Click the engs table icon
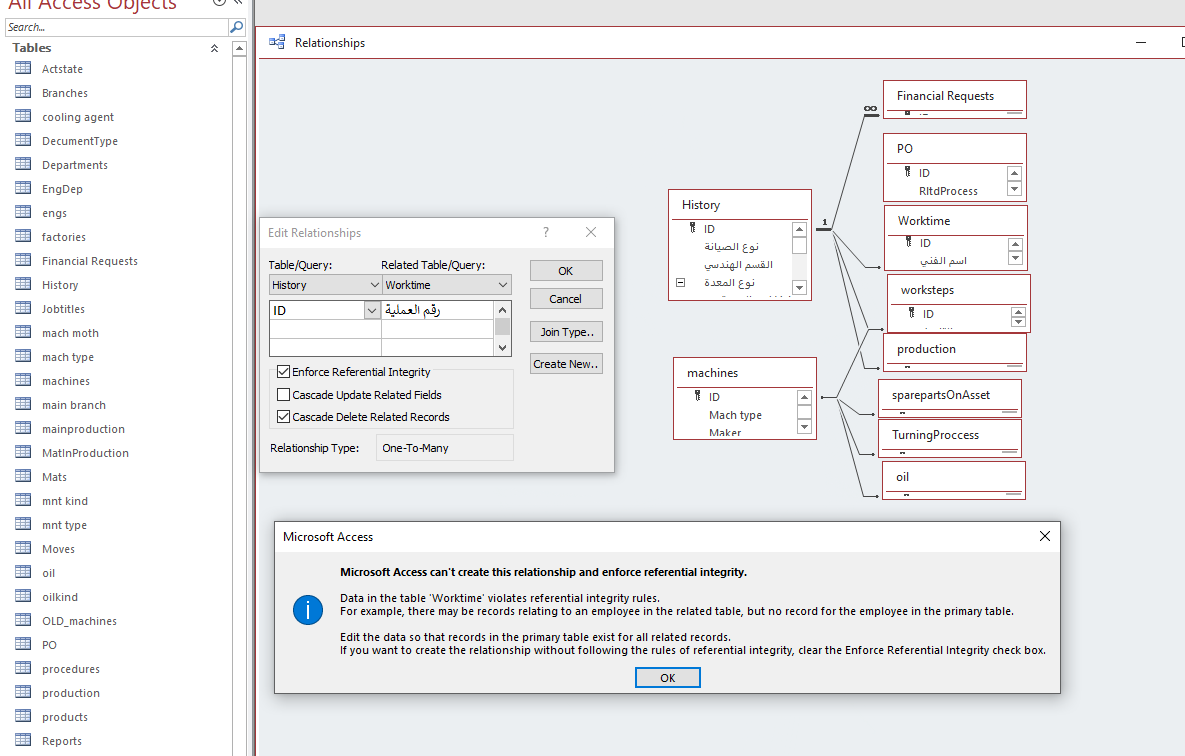The height and width of the screenshot is (756, 1185). (x=23, y=212)
